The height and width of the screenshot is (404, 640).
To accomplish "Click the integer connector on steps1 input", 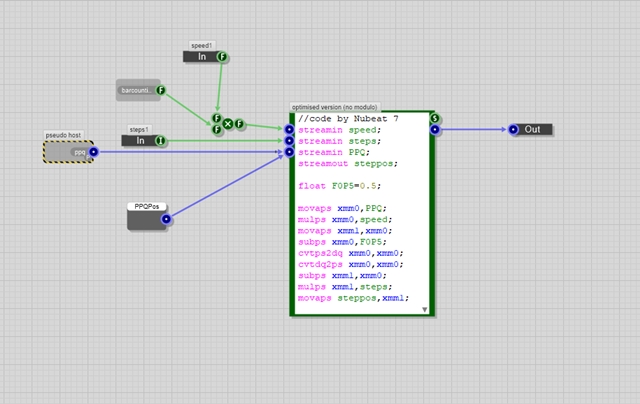I will (x=160, y=141).
